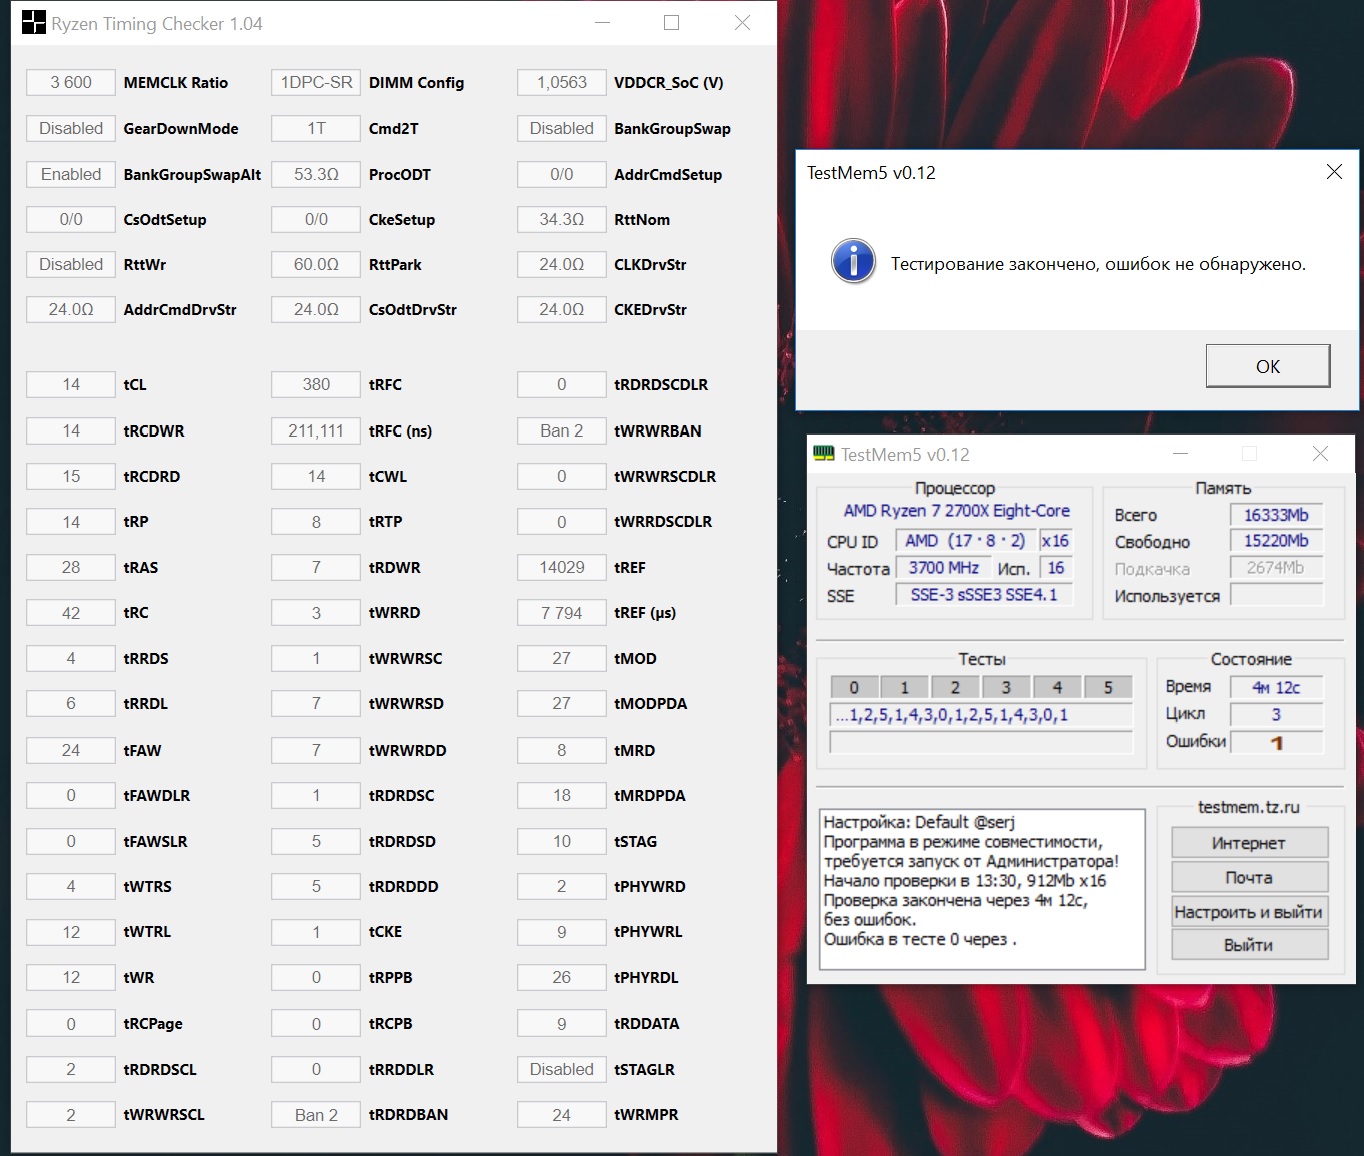Select test box 0 in Тесты

coord(854,687)
